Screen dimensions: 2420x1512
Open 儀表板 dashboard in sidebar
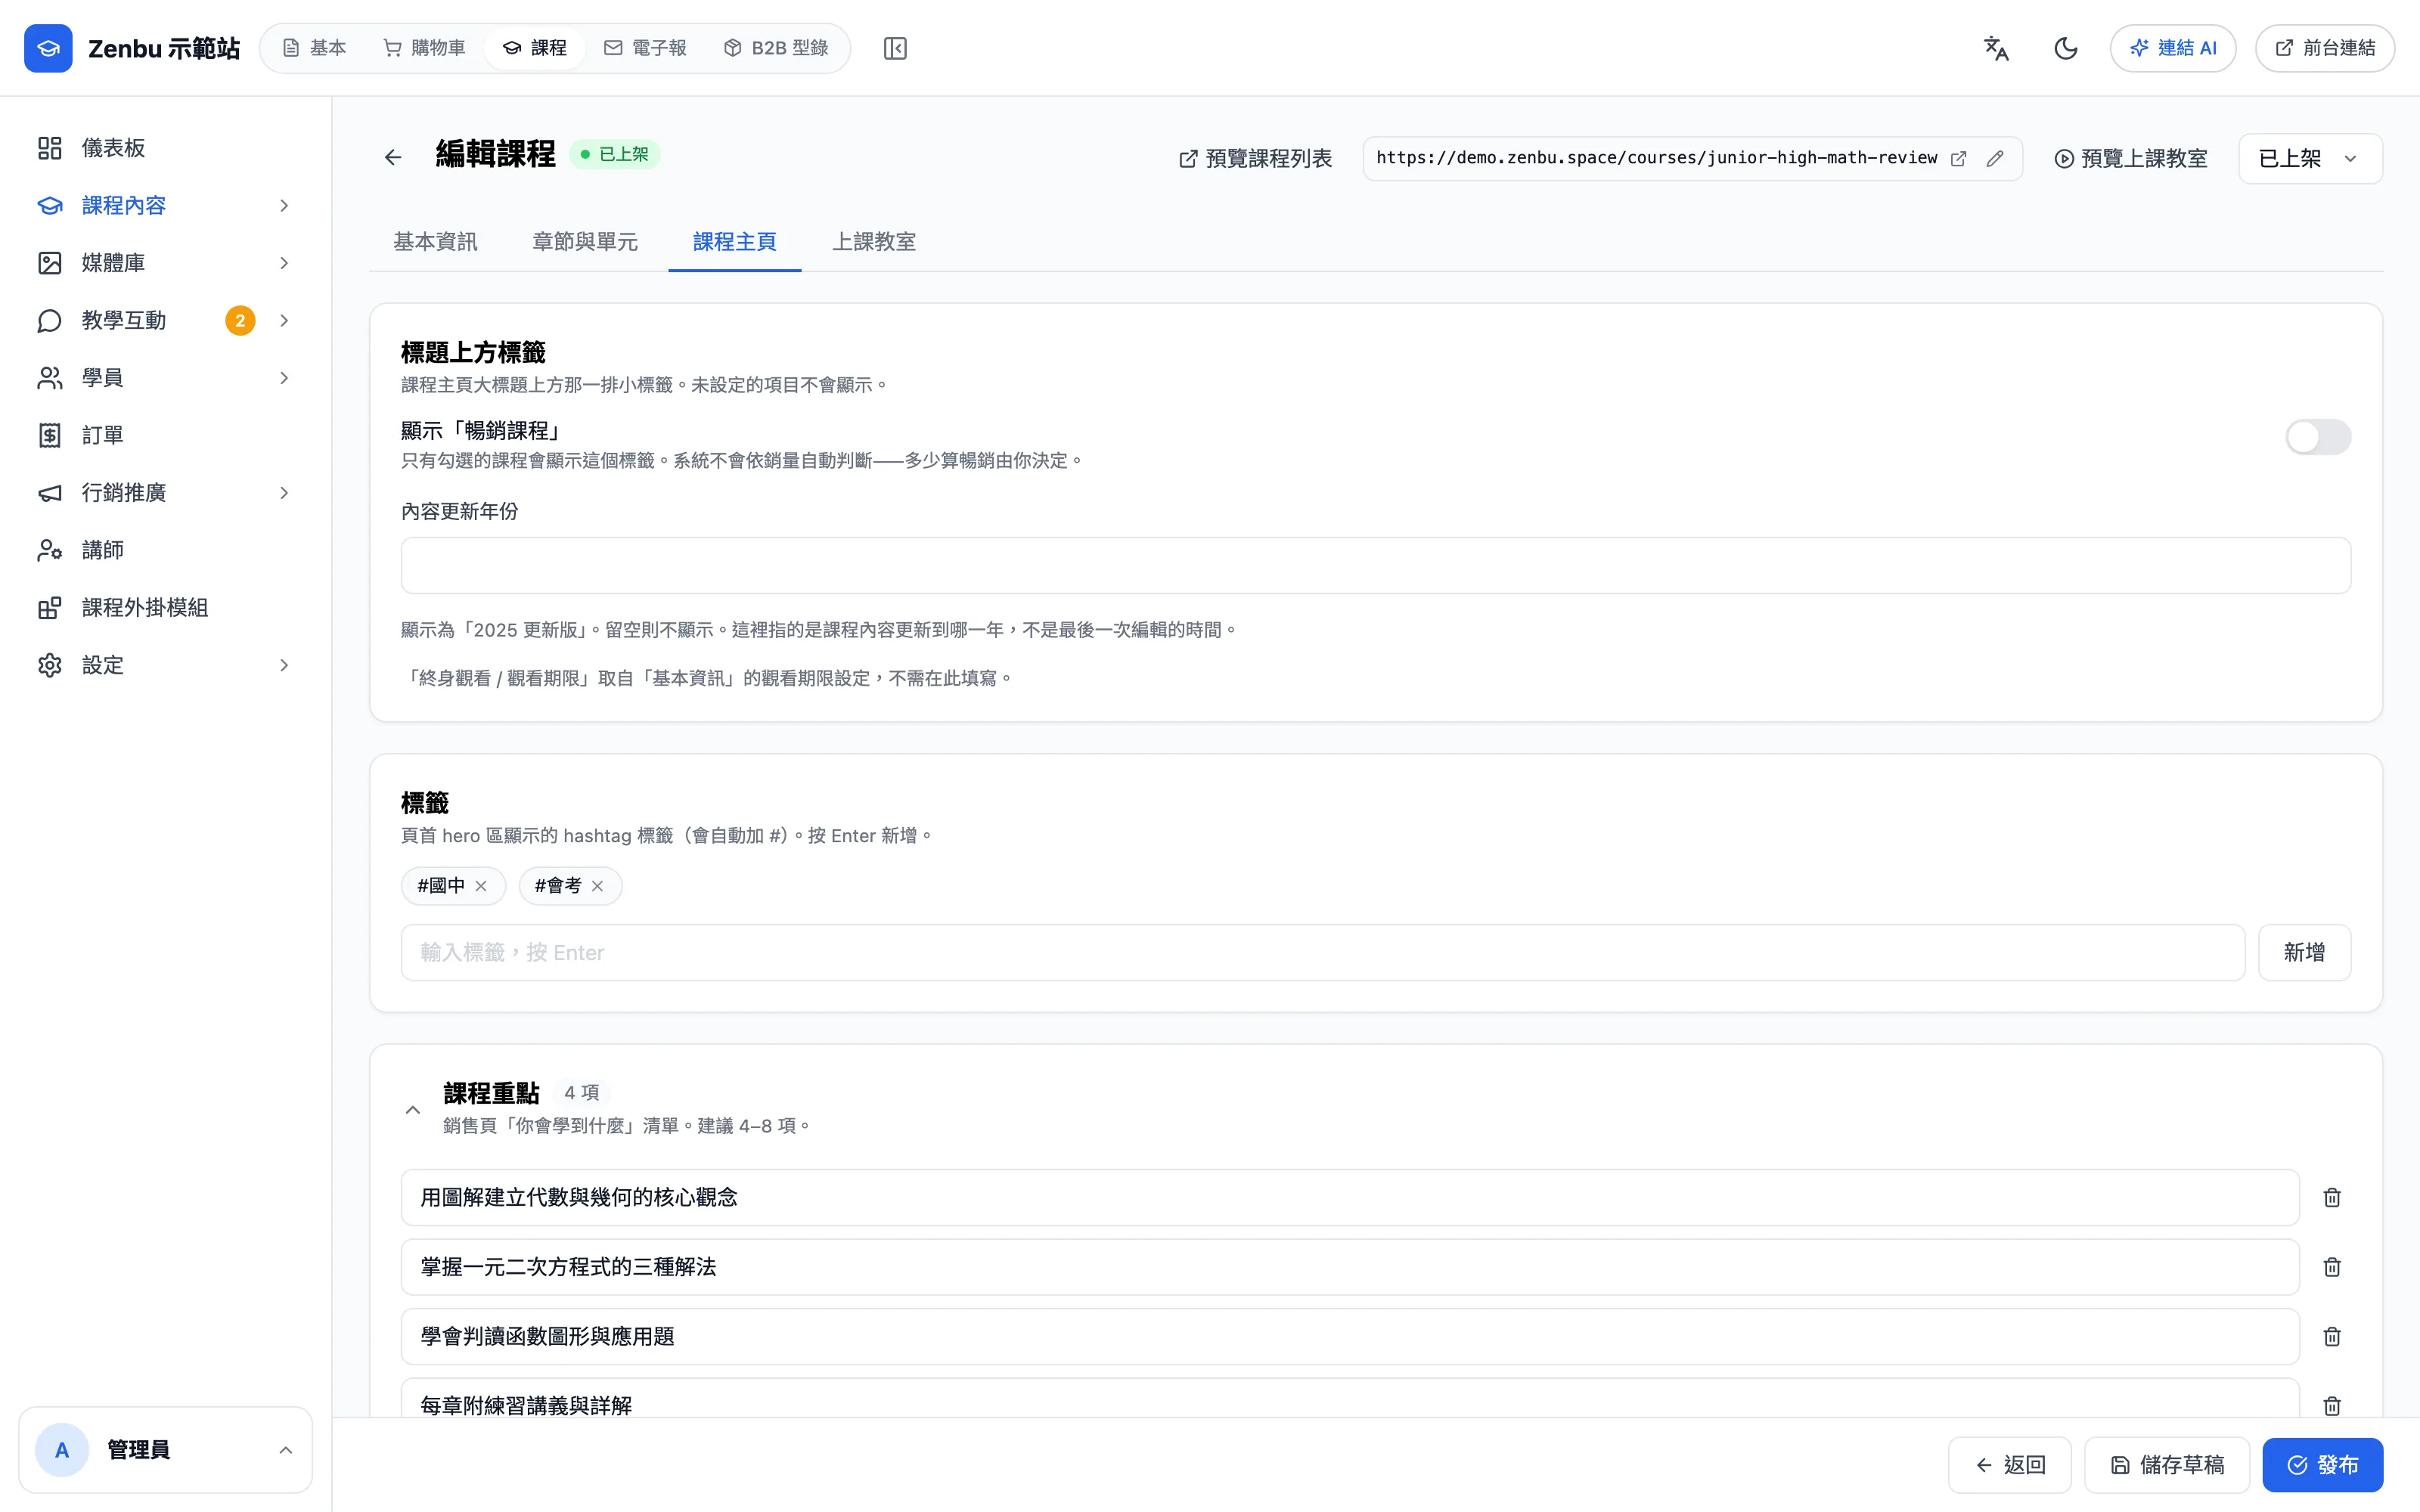coord(166,148)
